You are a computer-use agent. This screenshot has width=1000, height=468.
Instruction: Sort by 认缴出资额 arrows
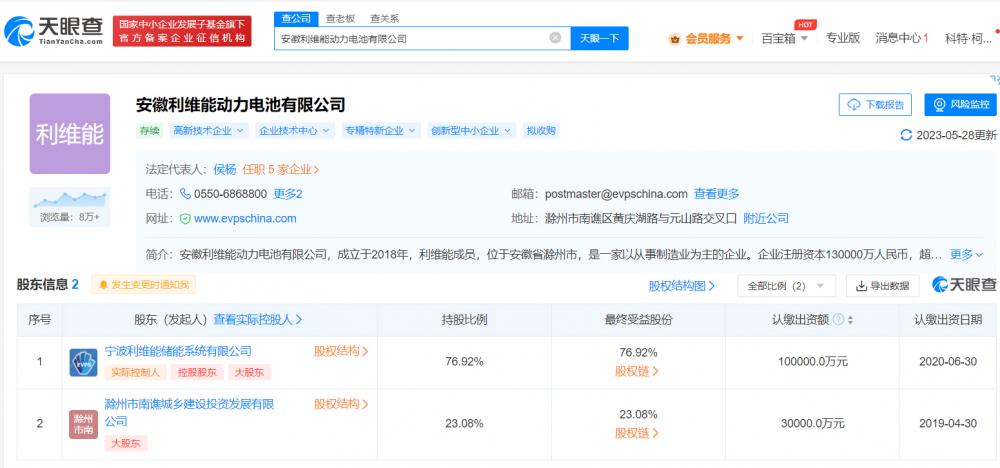click(x=850, y=319)
